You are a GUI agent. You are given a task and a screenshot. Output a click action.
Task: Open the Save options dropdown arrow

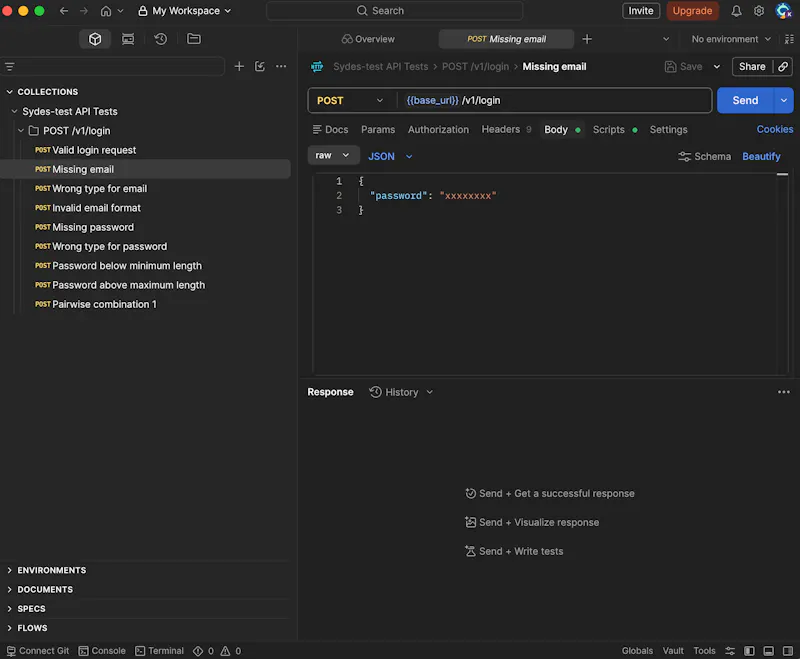click(x=717, y=67)
